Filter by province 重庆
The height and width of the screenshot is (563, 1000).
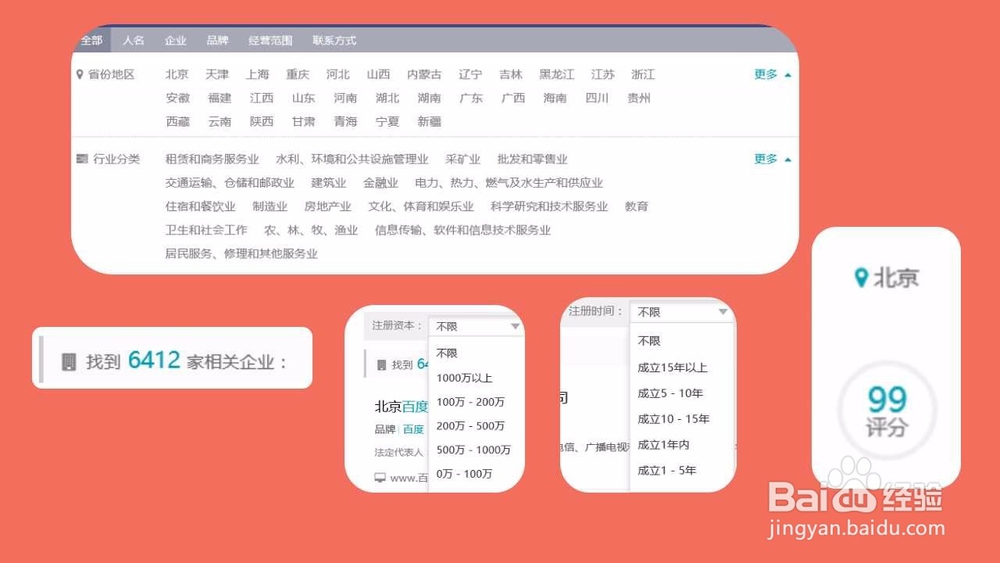(298, 75)
